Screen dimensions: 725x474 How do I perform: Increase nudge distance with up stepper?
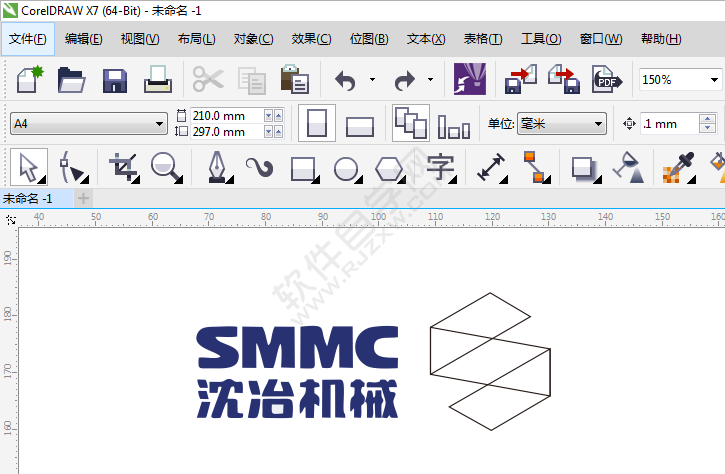pyautogui.click(x=707, y=119)
